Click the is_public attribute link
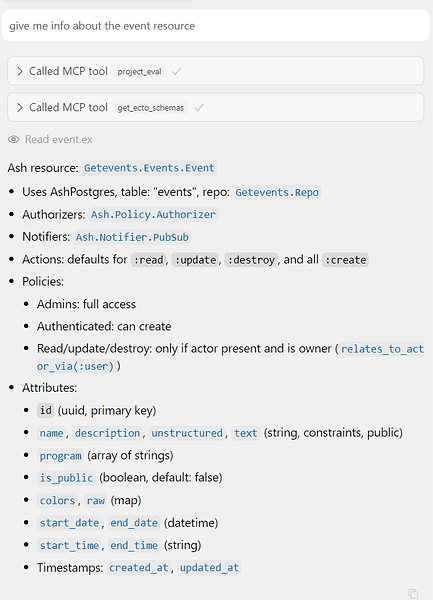 [66, 478]
